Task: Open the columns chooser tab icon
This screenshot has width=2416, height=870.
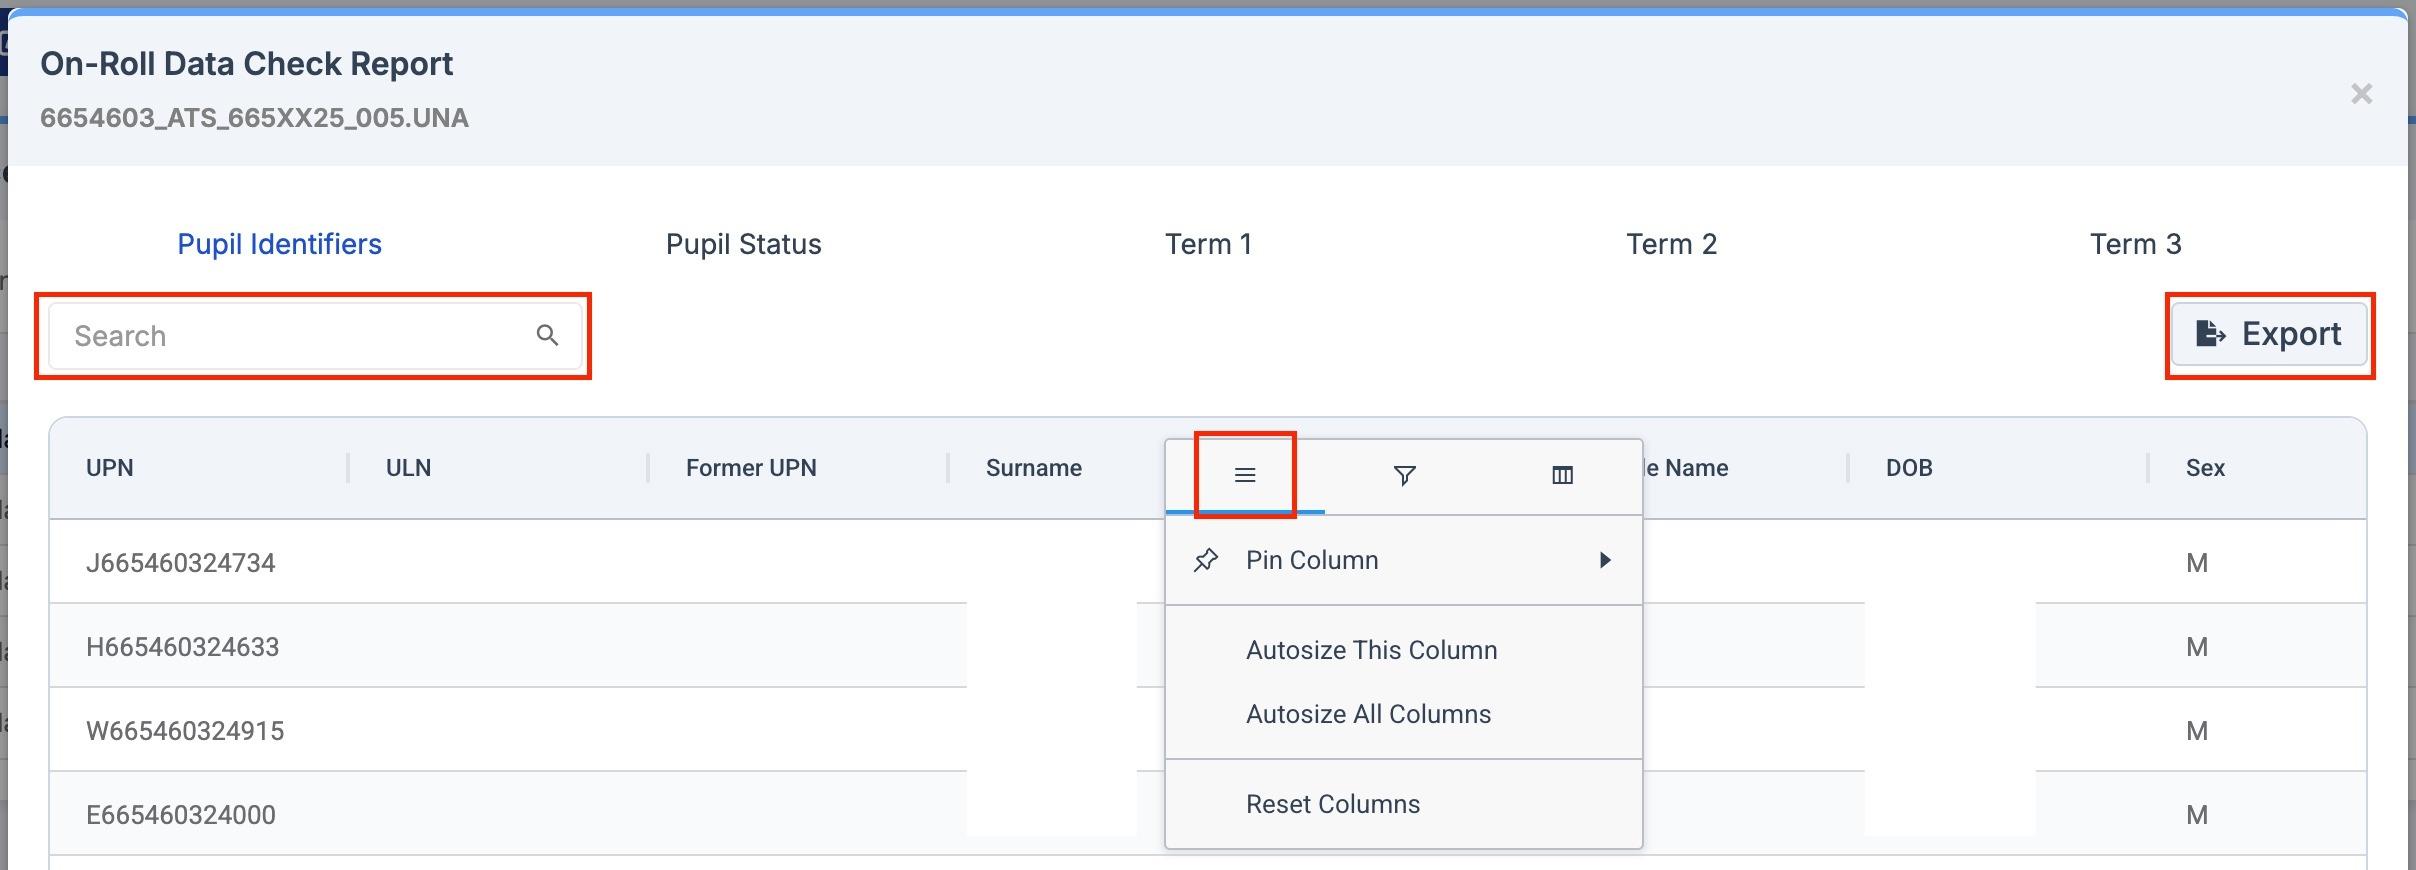Action: (1562, 476)
